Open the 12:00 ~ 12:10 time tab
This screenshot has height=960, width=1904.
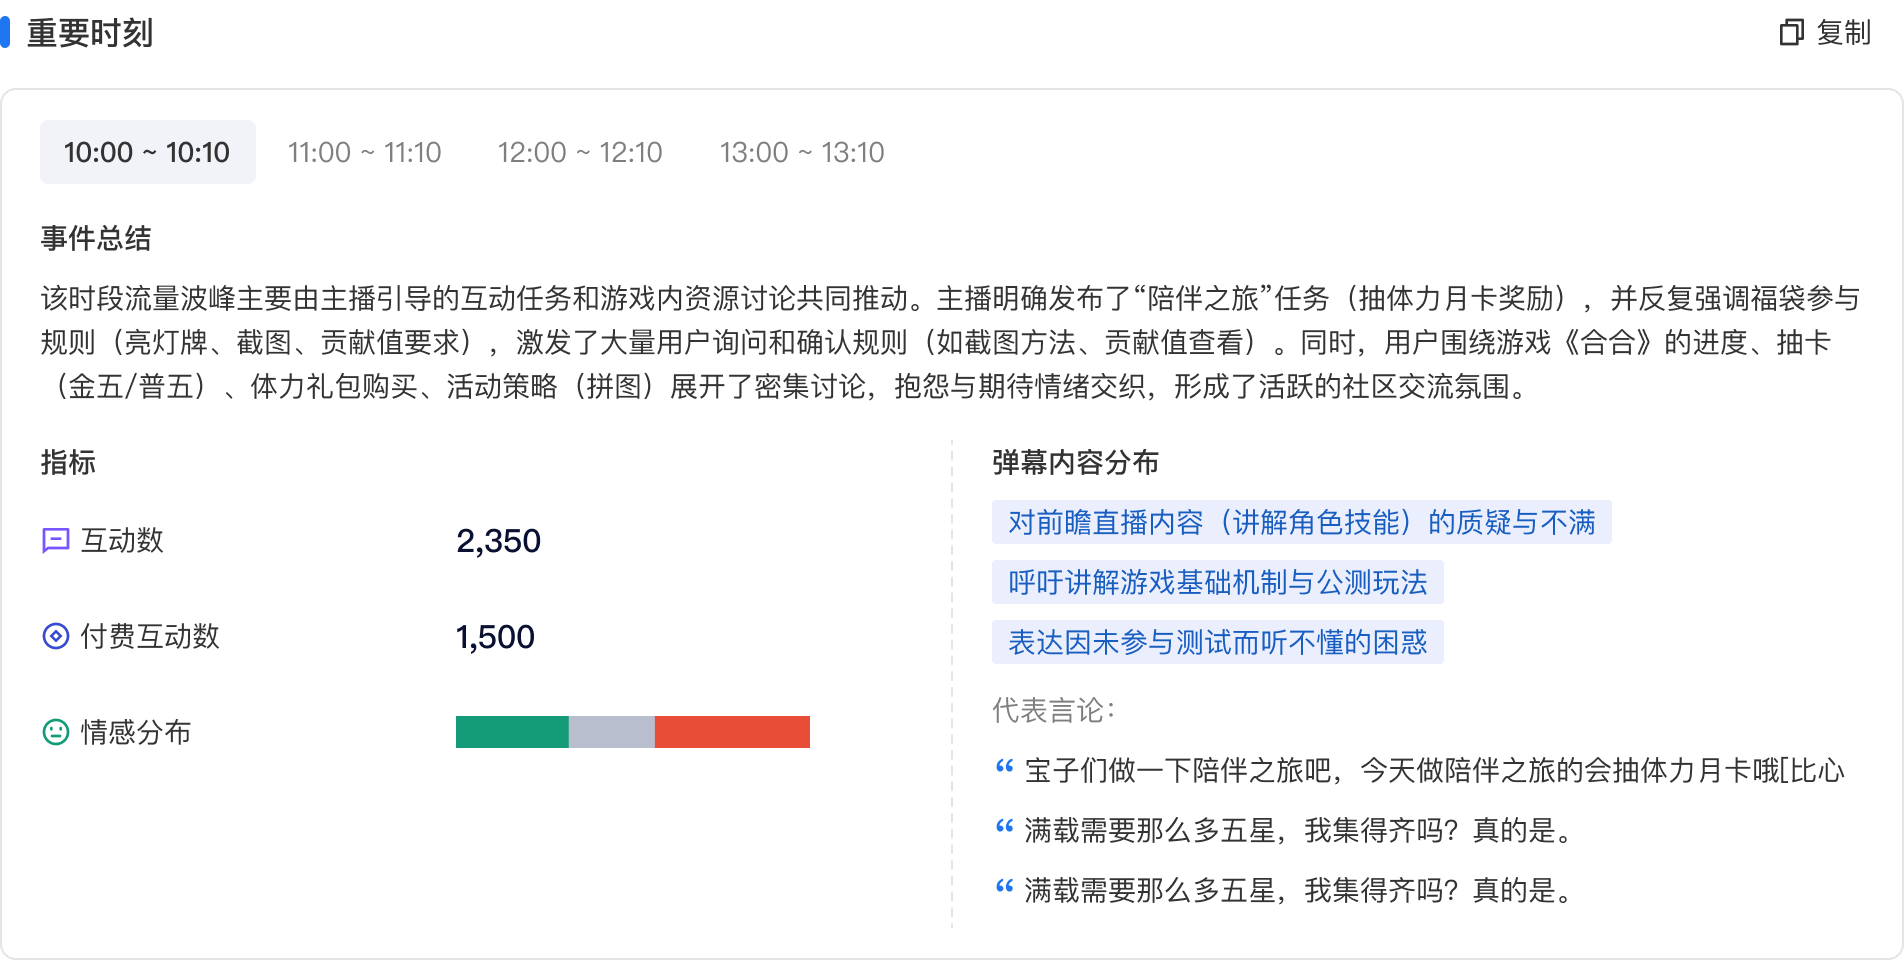pyautogui.click(x=580, y=152)
